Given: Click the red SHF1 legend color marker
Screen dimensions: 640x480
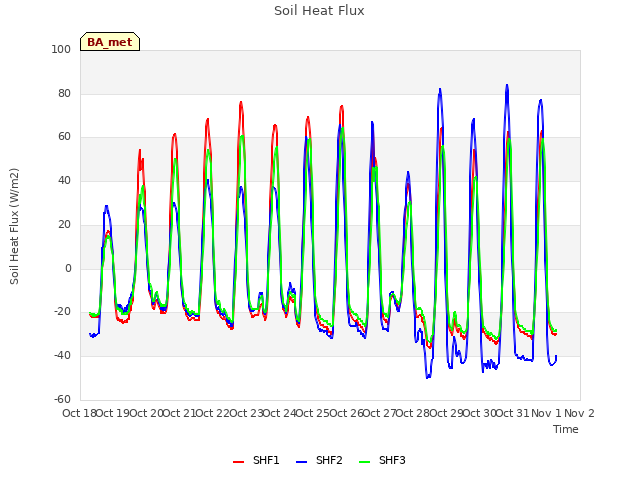Looking at the screenshot, I should pos(238,462).
